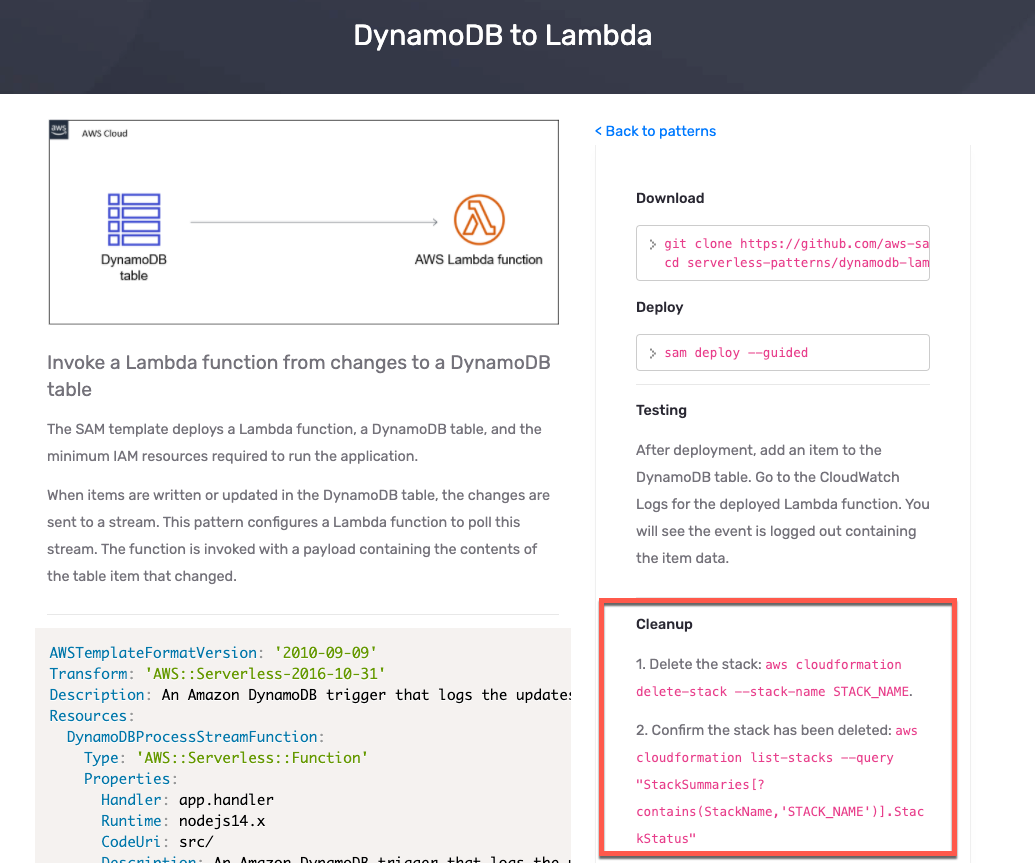
Task: Click the AWSTemplateFormatVersion line in template
Action: point(213,652)
